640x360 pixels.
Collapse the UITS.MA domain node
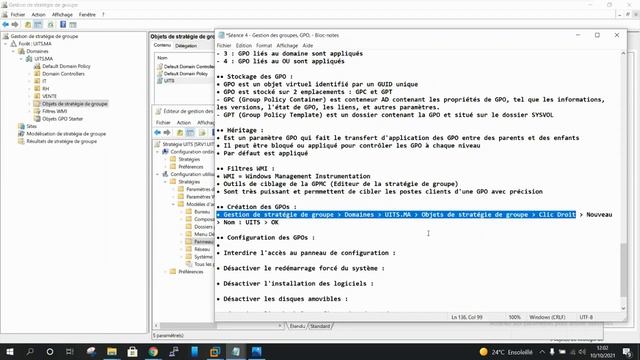tap(21, 59)
